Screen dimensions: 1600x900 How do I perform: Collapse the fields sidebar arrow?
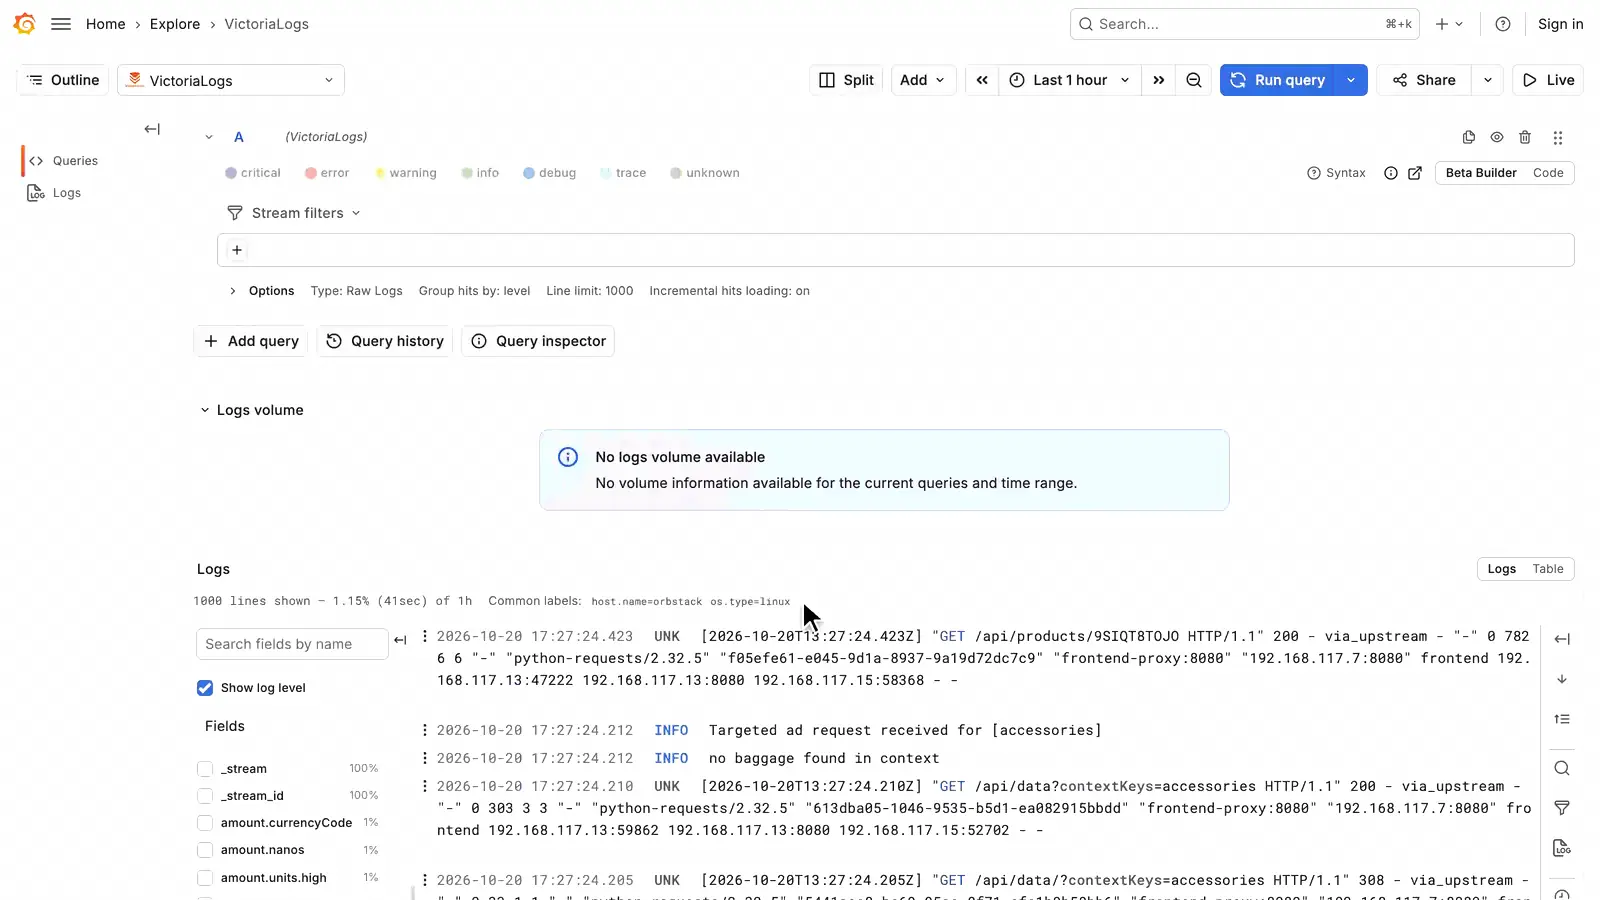(401, 640)
